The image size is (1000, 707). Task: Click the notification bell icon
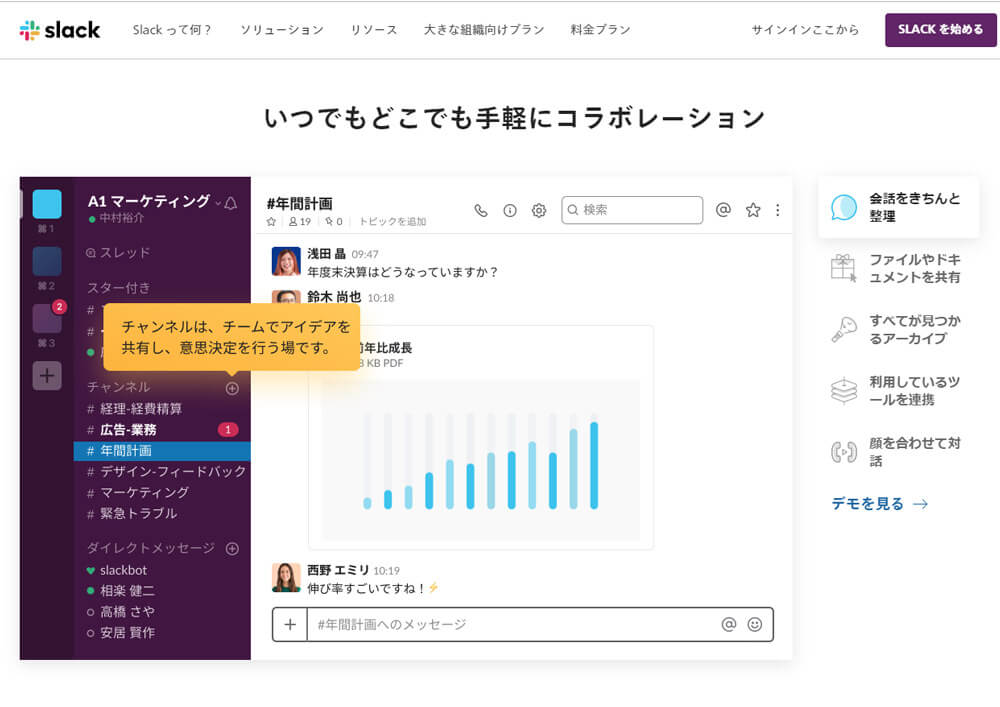pyautogui.click(x=231, y=203)
